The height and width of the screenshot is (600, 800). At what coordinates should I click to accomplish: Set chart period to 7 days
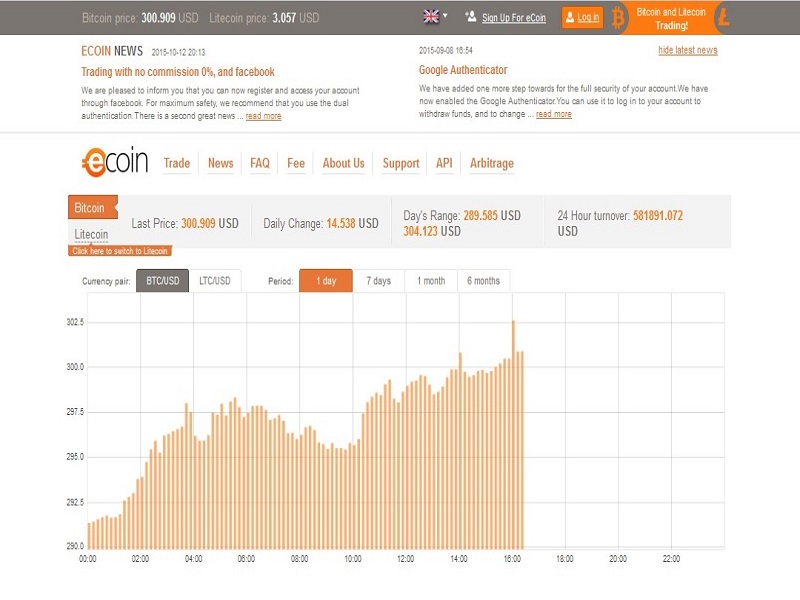378,281
